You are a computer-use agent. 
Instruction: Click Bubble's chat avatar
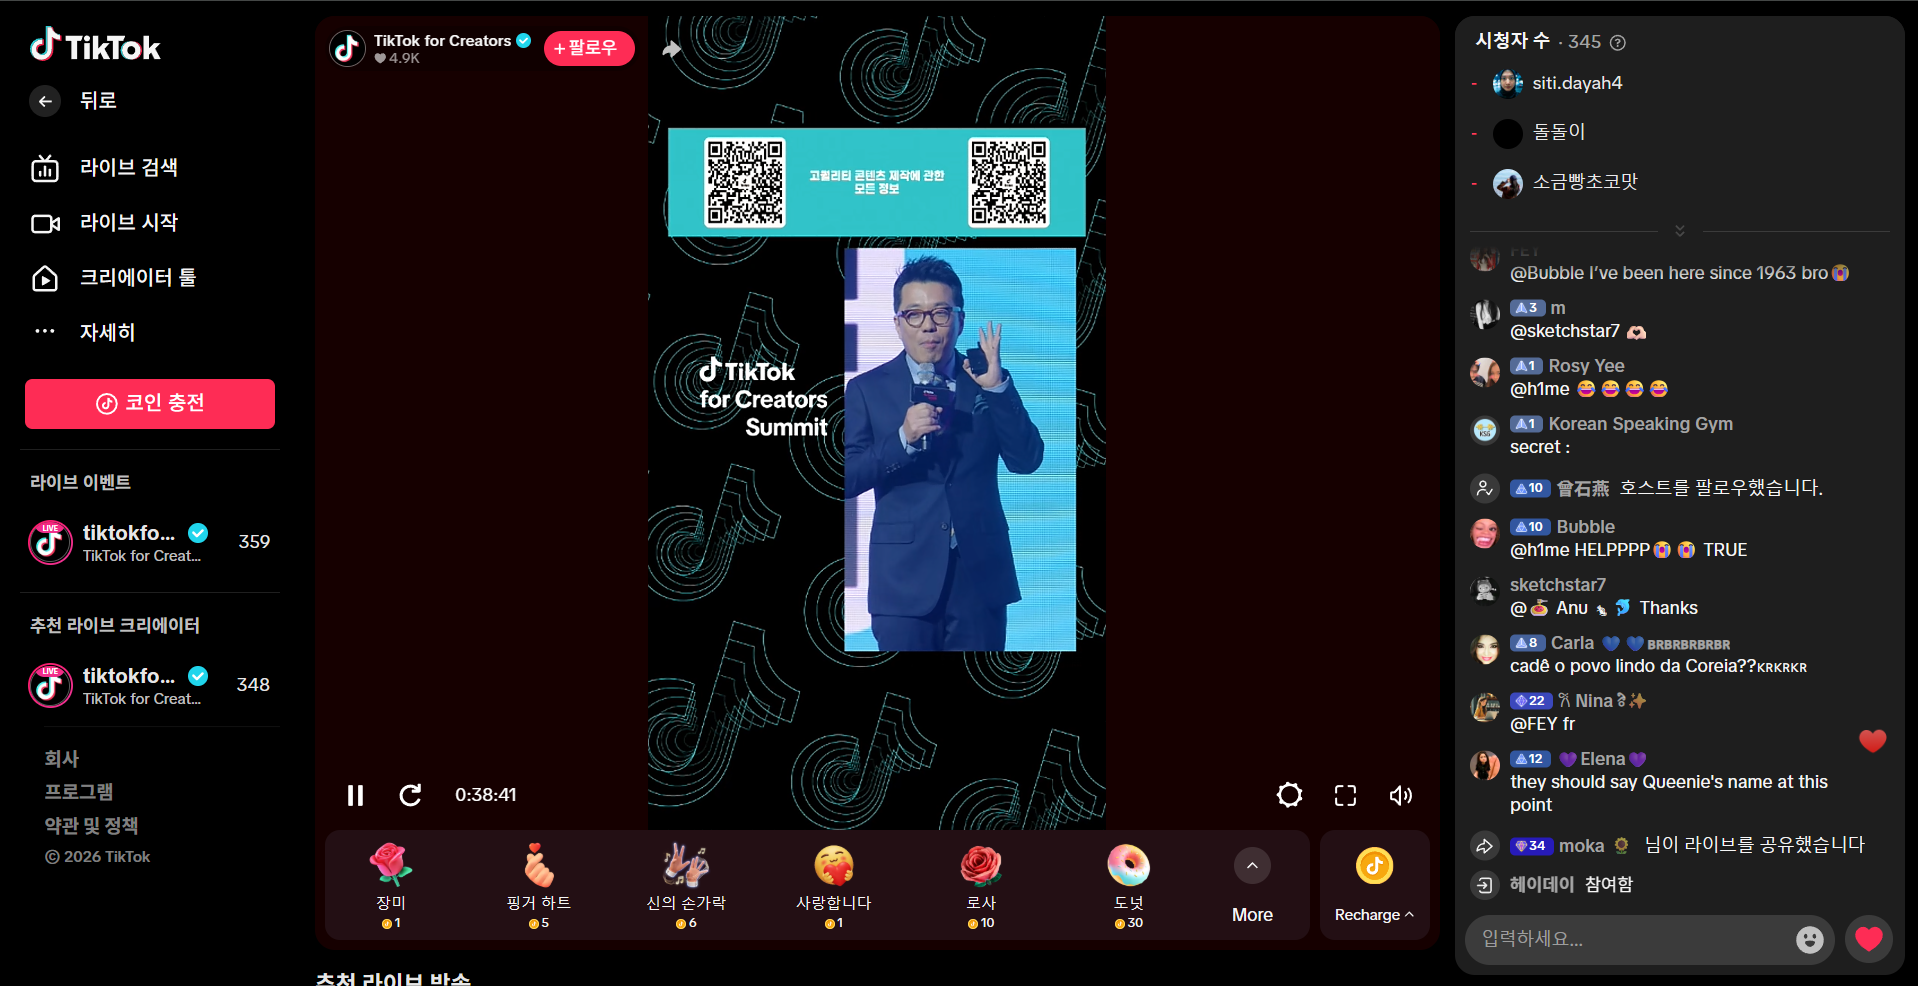[x=1485, y=533]
